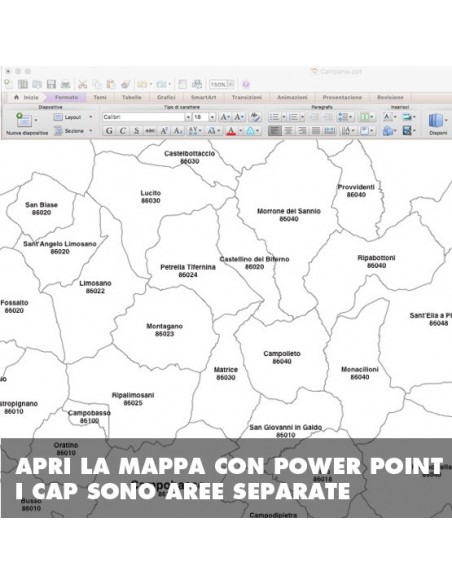Increase font size with larger A

coord(225,117)
